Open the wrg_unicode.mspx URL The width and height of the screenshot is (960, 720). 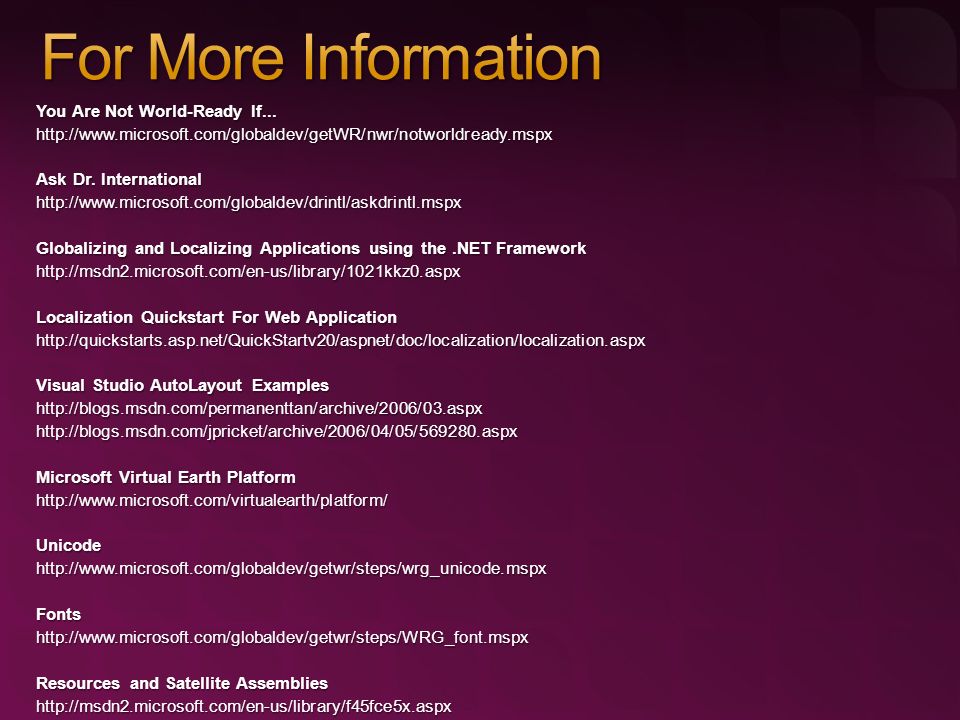coord(291,569)
